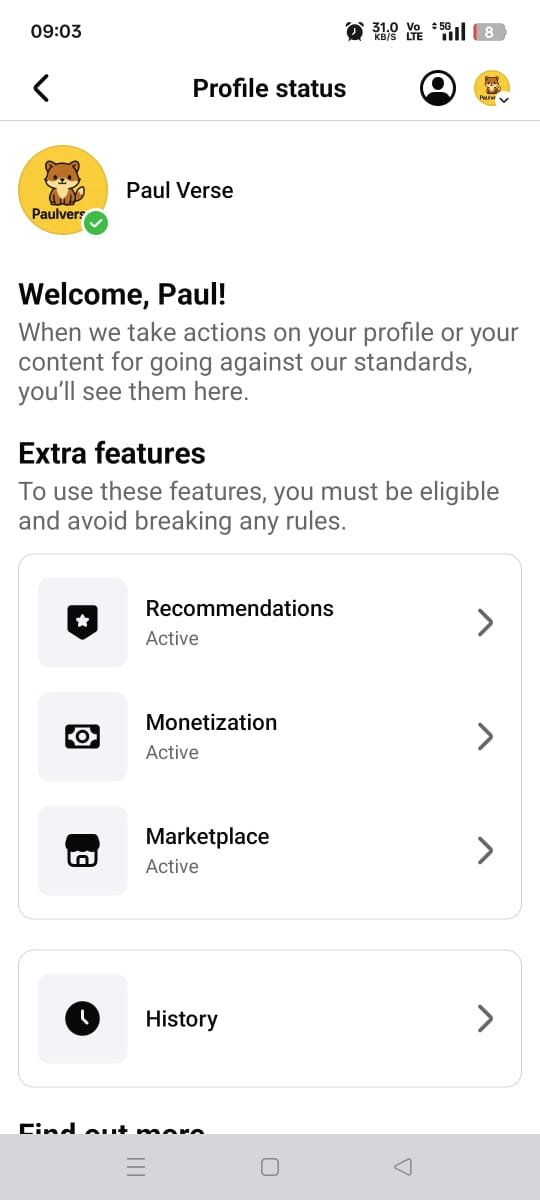Open the Paulverse profile switcher avatar
Screen dimensions: 540x1200
(492, 88)
